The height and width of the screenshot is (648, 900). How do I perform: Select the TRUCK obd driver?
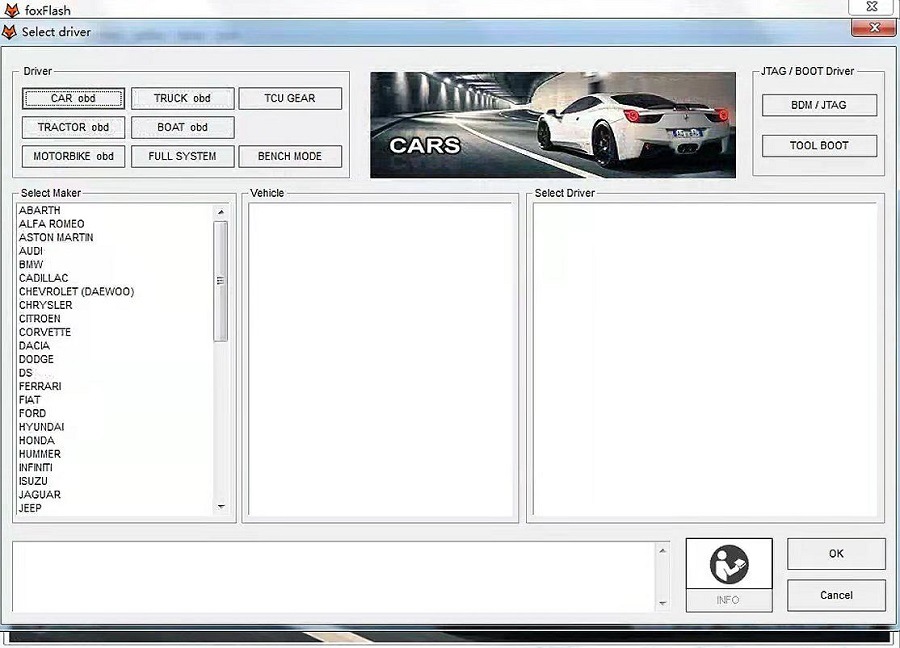coord(181,98)
